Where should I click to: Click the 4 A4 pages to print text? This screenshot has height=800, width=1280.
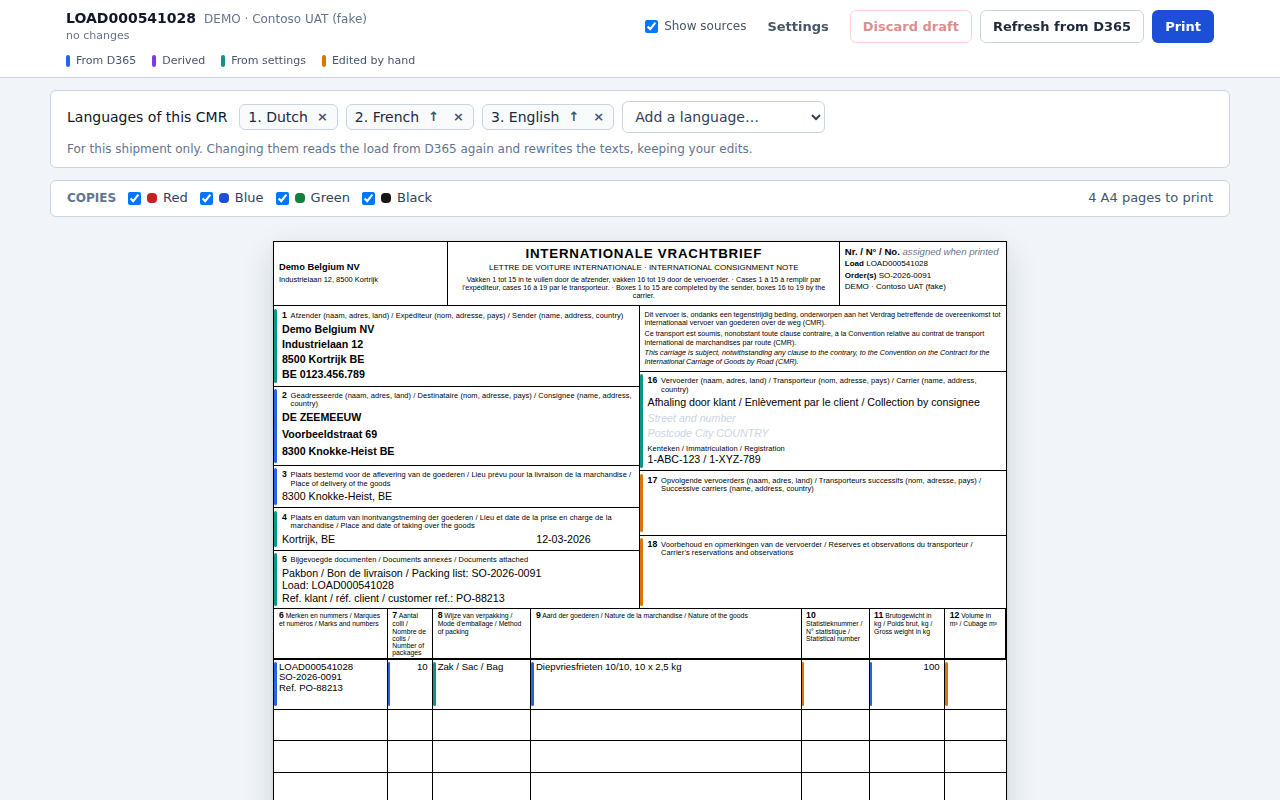click(x=1150, y=198)
